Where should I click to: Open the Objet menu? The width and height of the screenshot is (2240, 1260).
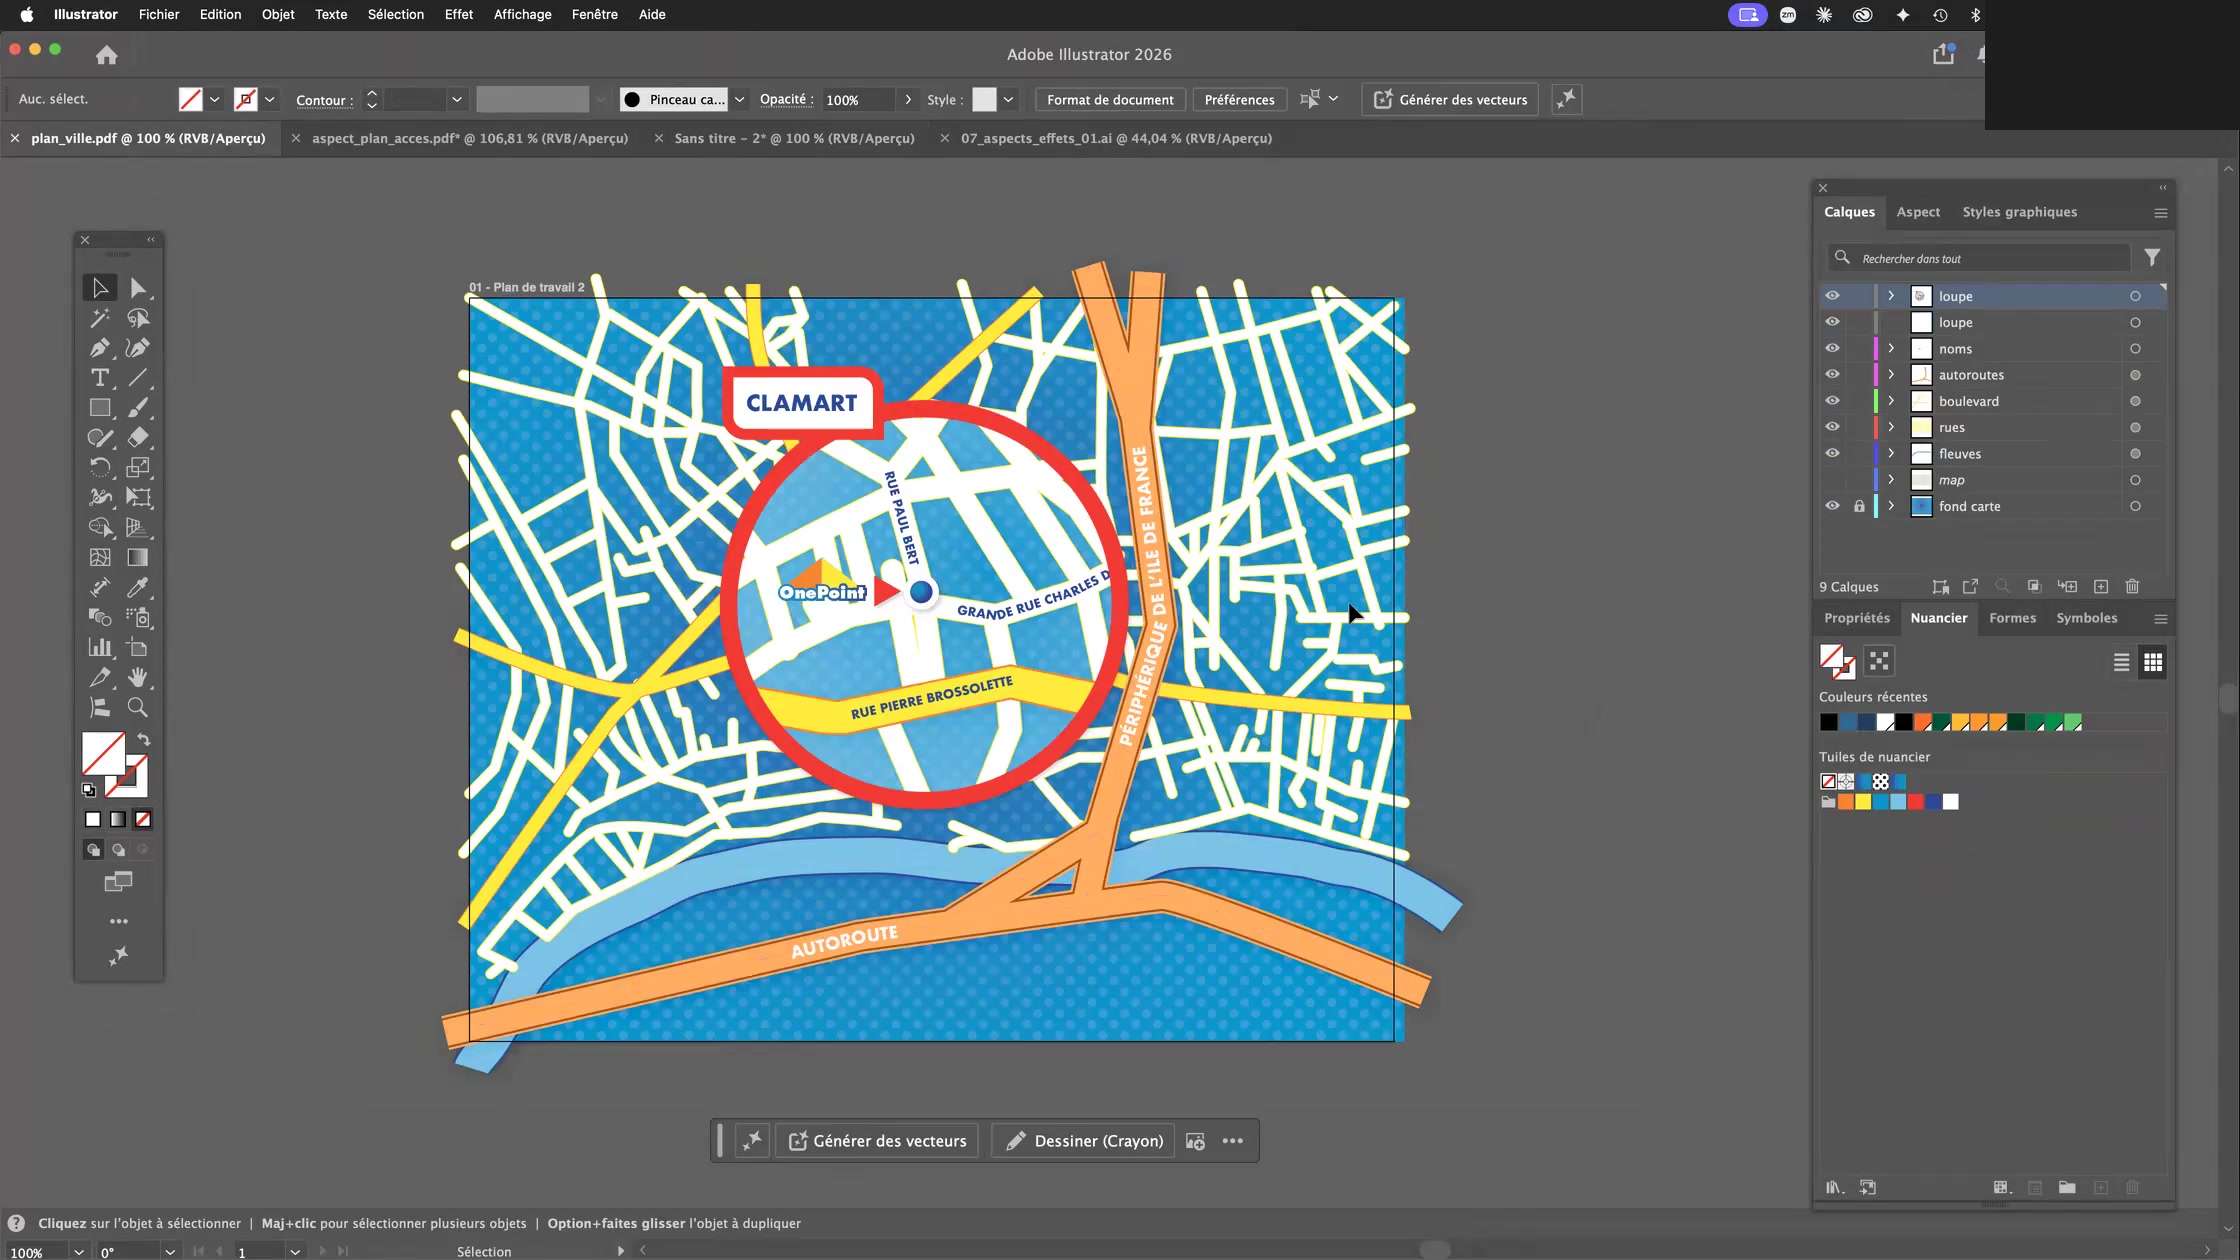tap(278, 14)
